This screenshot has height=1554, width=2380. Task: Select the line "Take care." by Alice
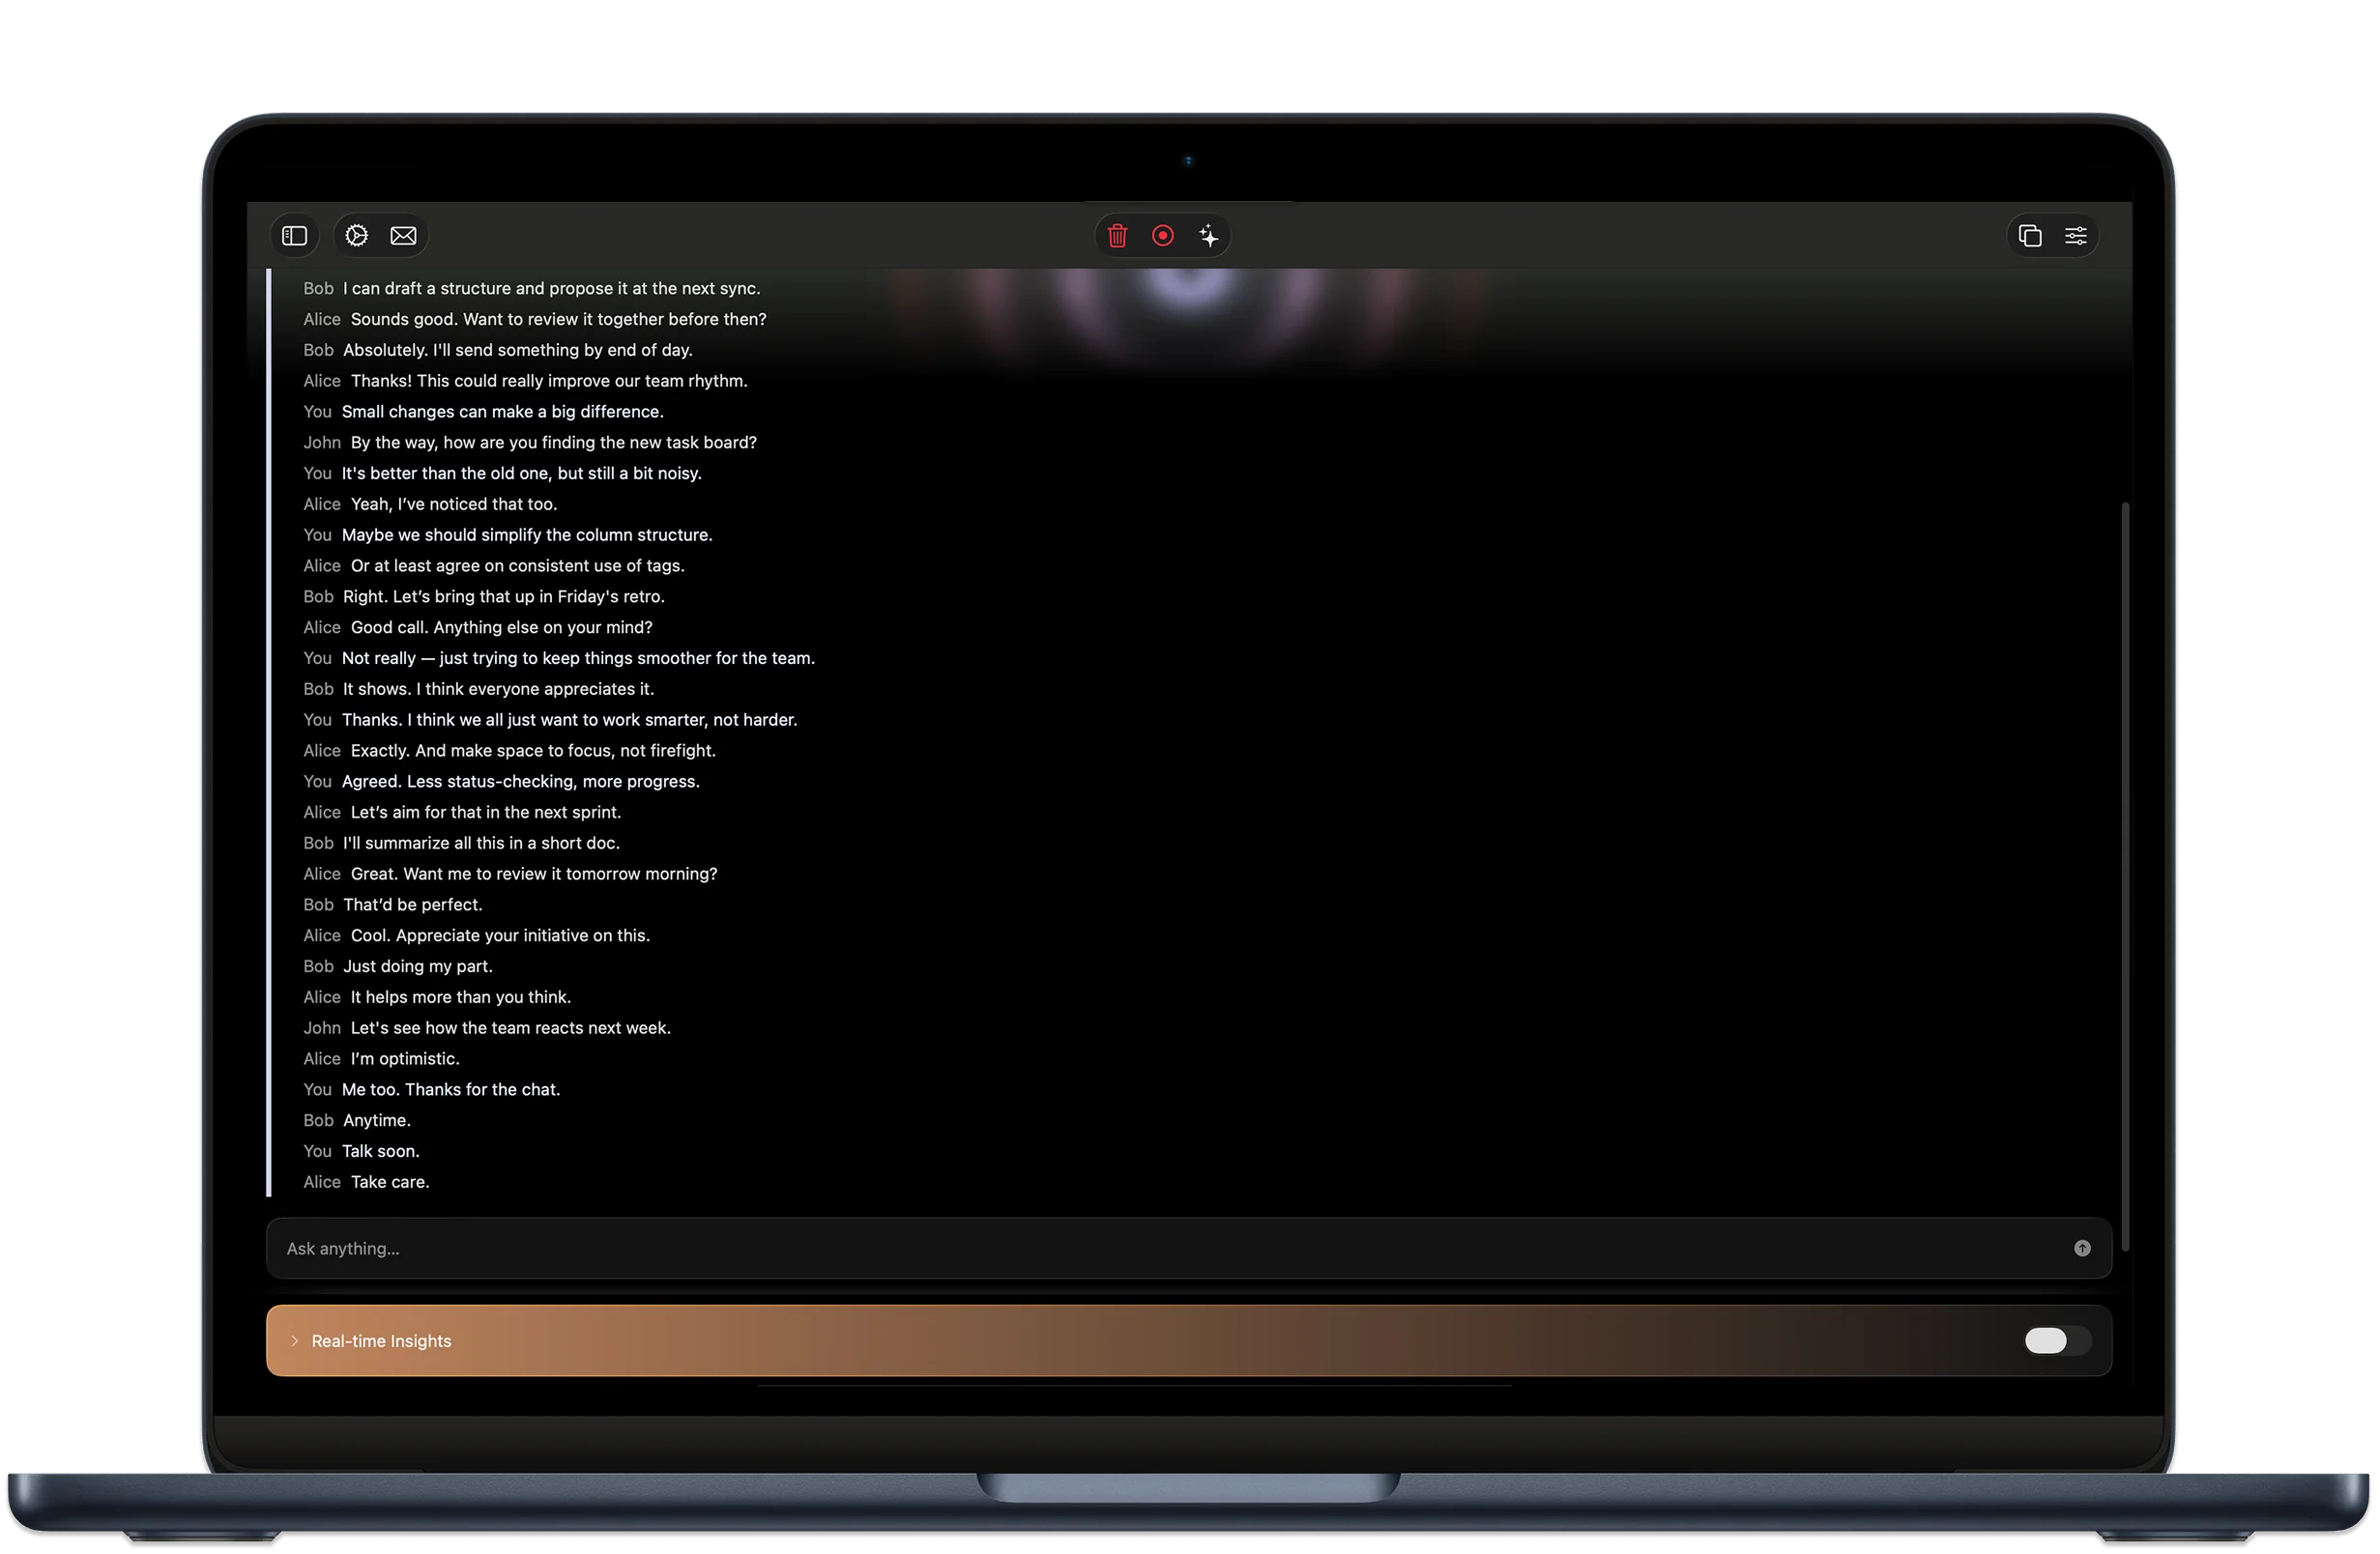(389, 1182)
